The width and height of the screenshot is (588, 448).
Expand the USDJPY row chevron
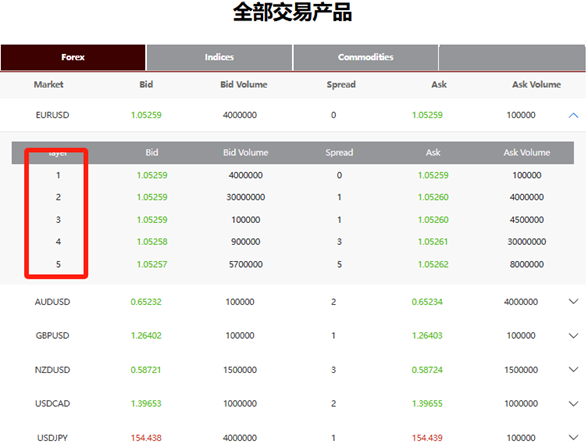pyautogui.click(x=573, y=438)
